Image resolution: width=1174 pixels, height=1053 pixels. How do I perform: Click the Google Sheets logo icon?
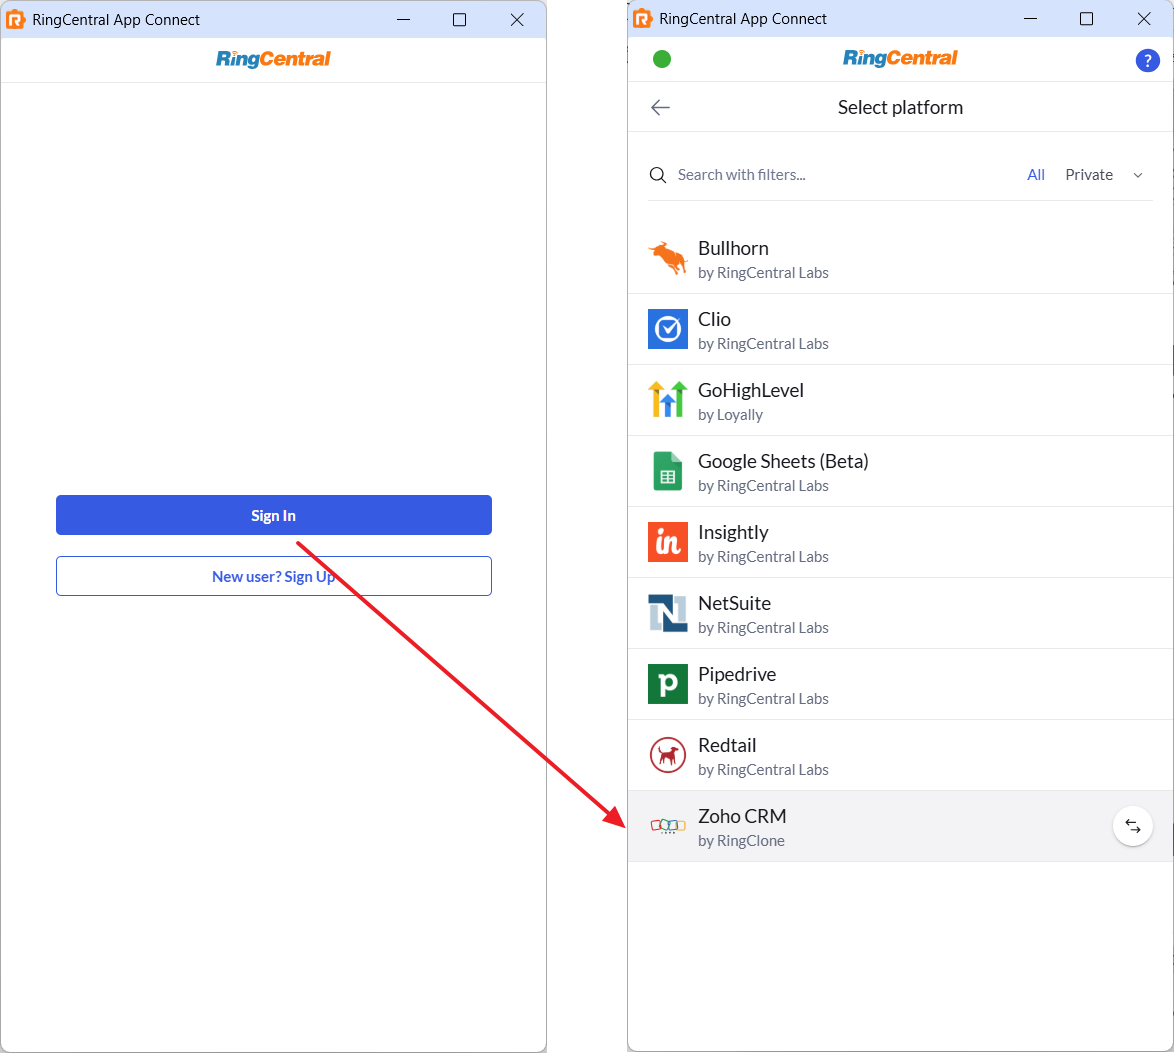667,471
